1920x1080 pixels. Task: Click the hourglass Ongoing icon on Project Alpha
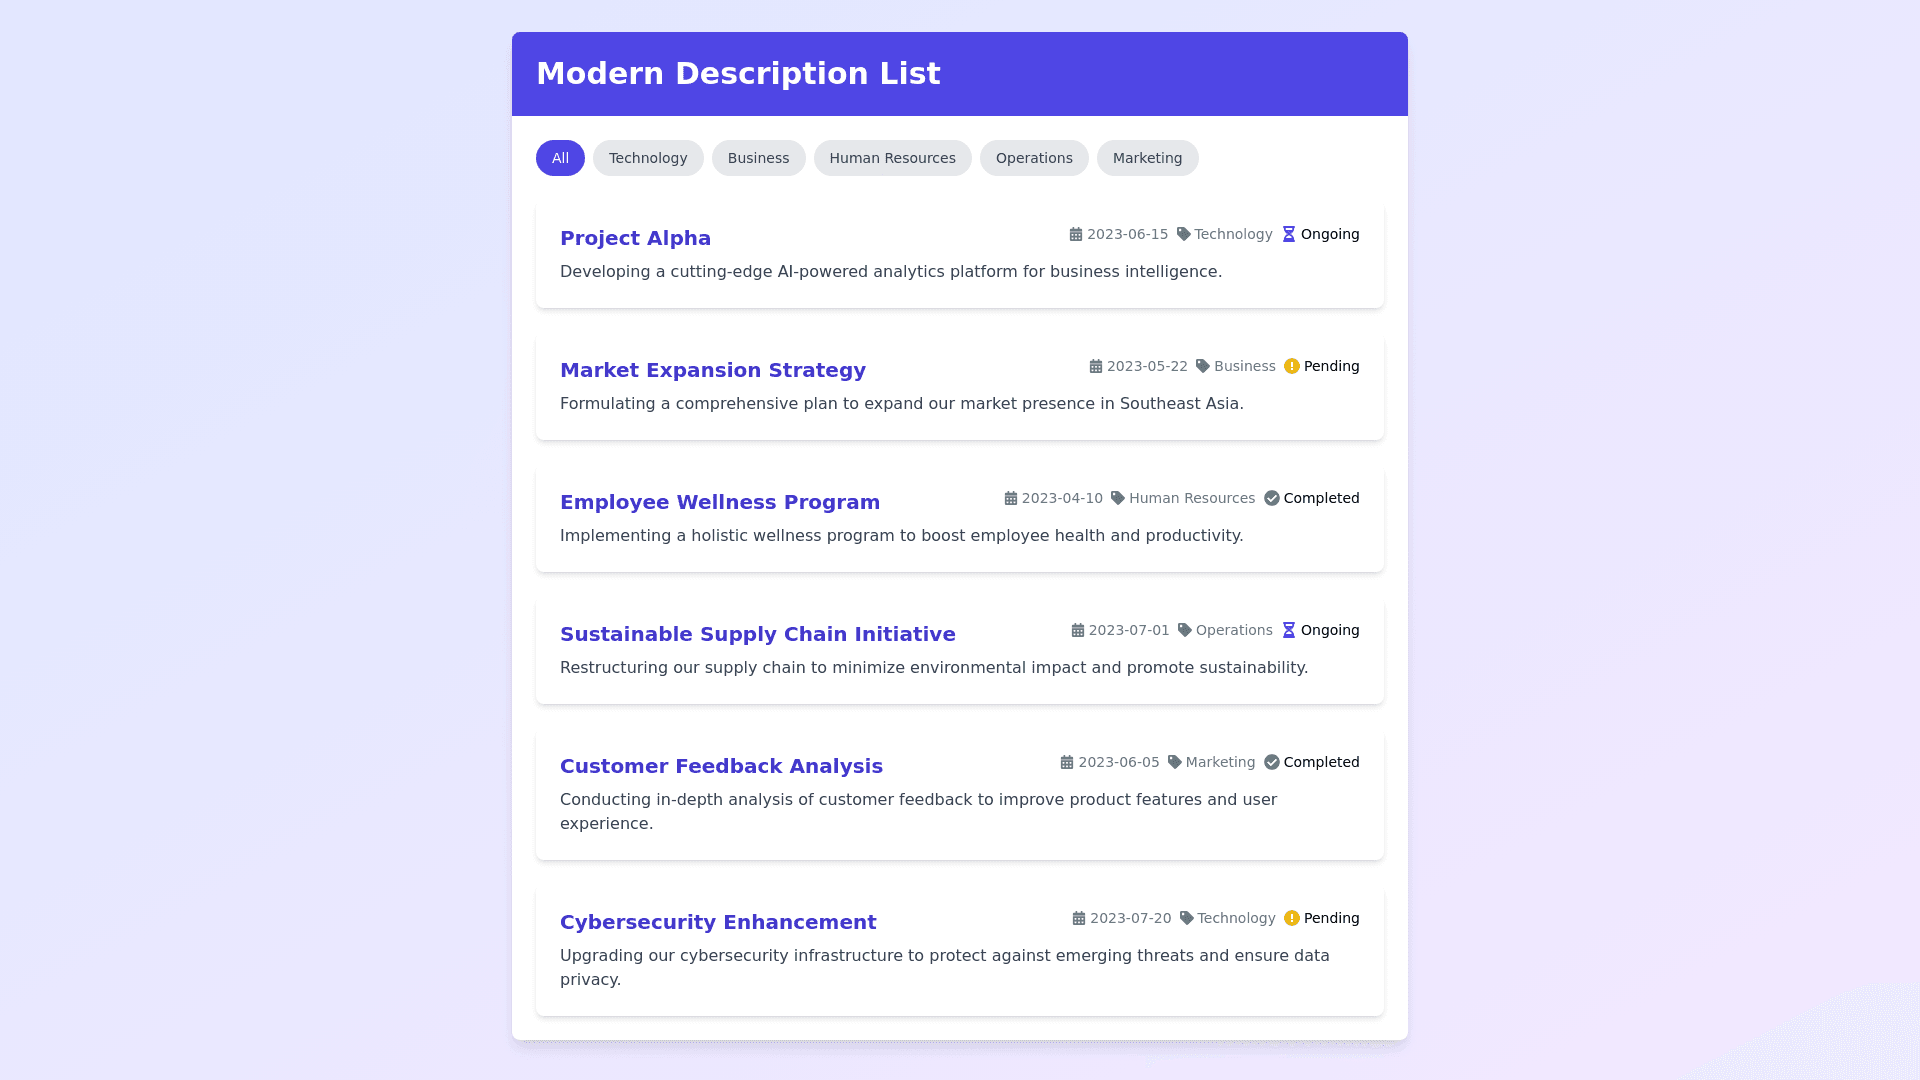tap(1289, 234)
